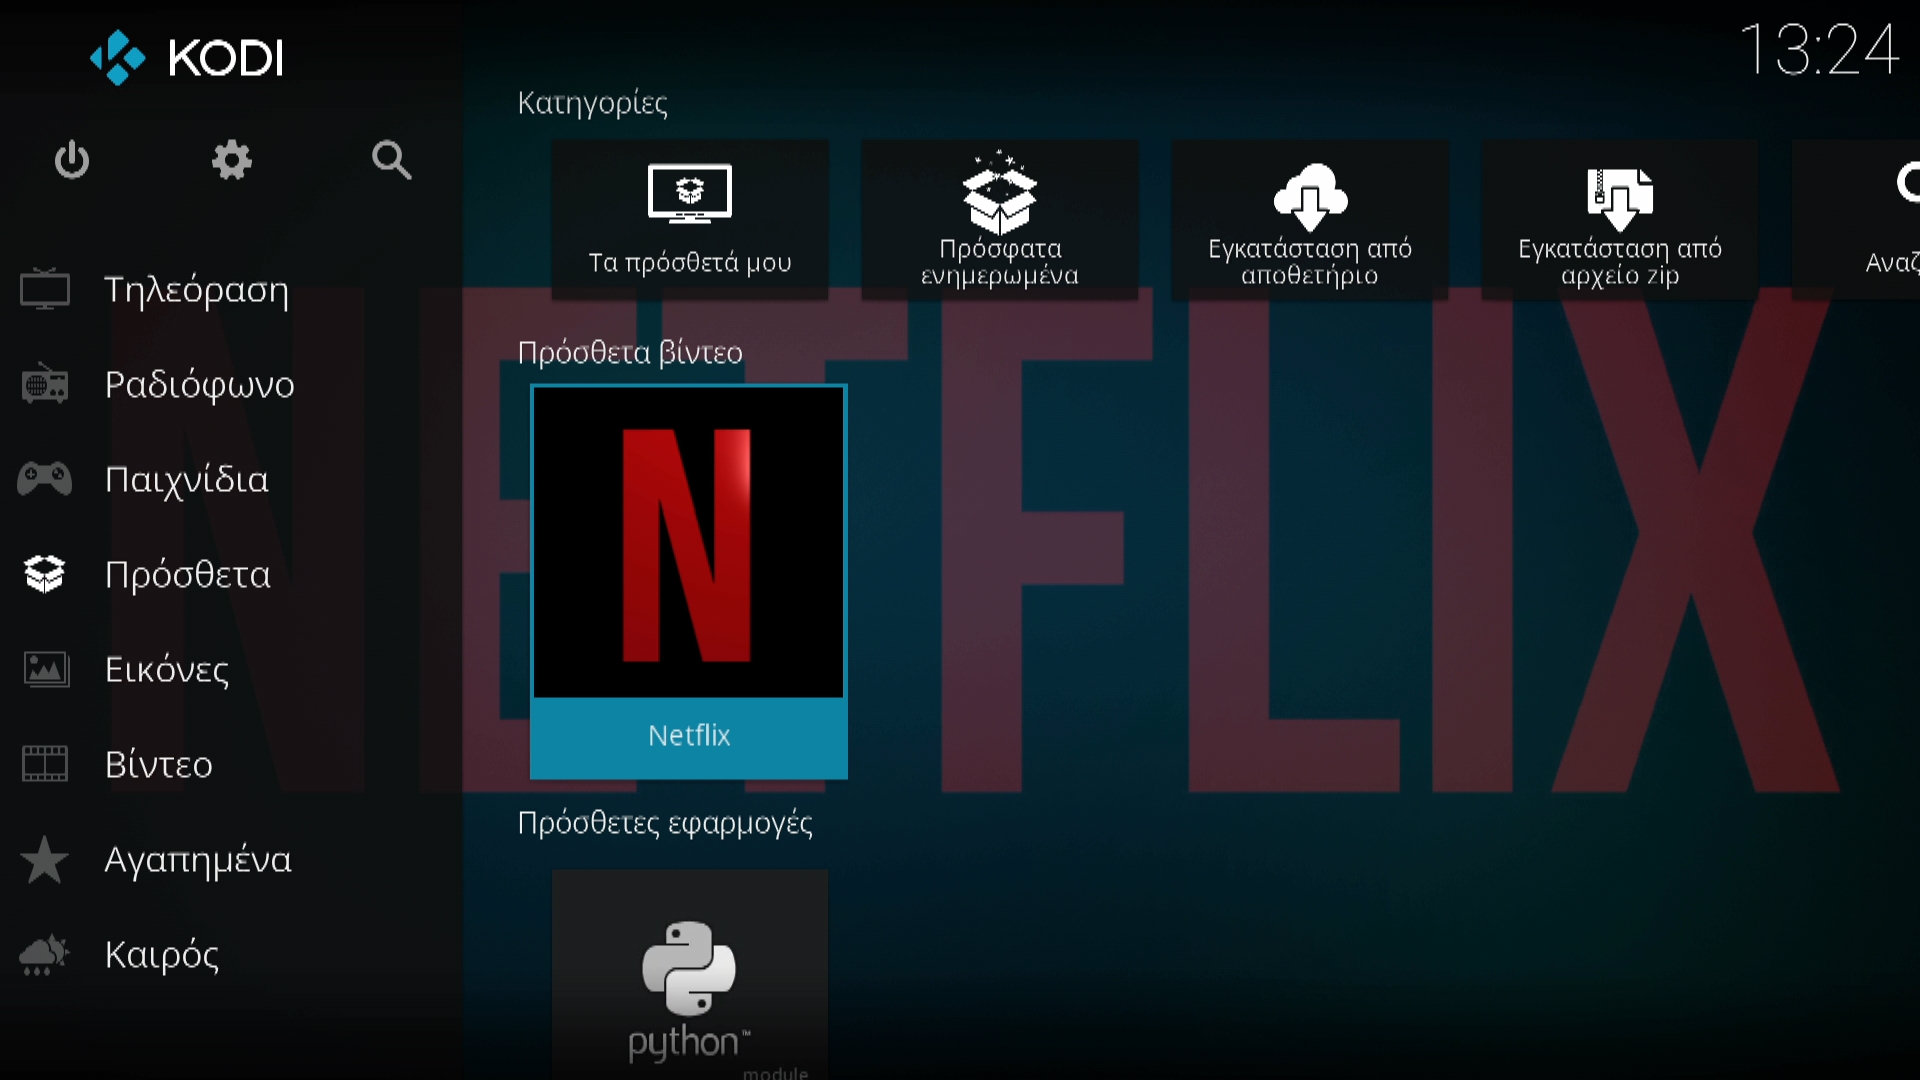Click the power icon
The width and height of the screenshot is (1920, 1080).
72,160
